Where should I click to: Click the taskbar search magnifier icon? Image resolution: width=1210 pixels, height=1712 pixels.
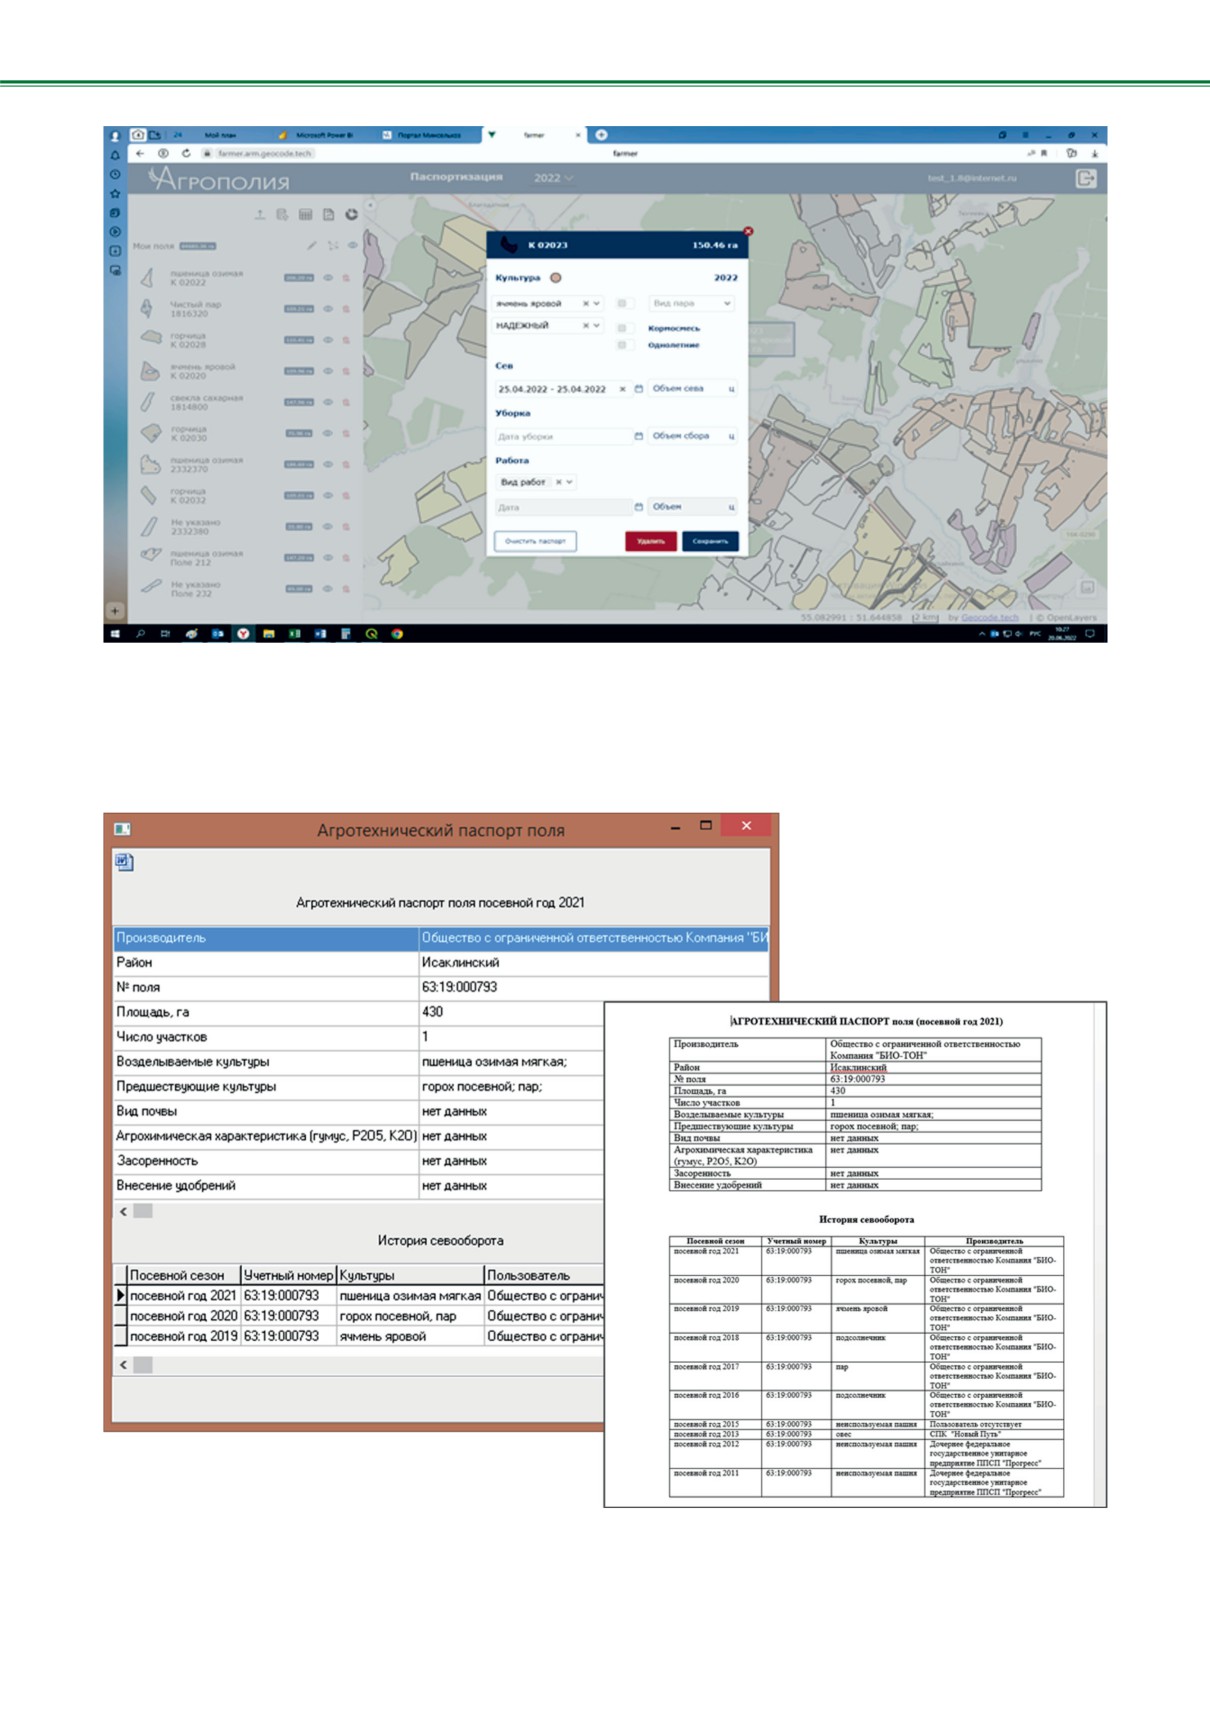(140, 633)
